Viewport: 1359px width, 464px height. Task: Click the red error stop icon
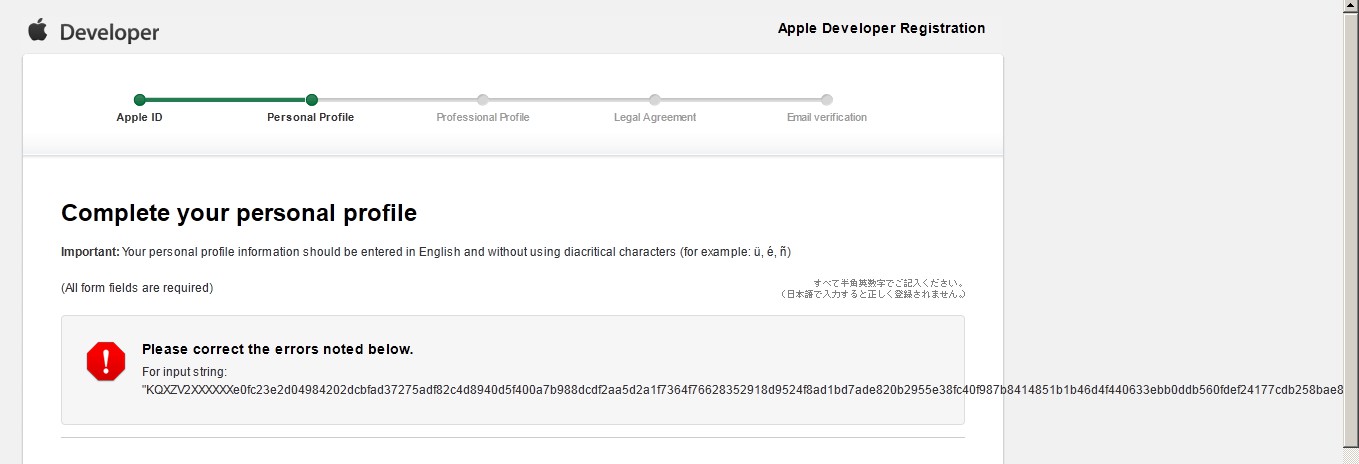tap(106, 361)
